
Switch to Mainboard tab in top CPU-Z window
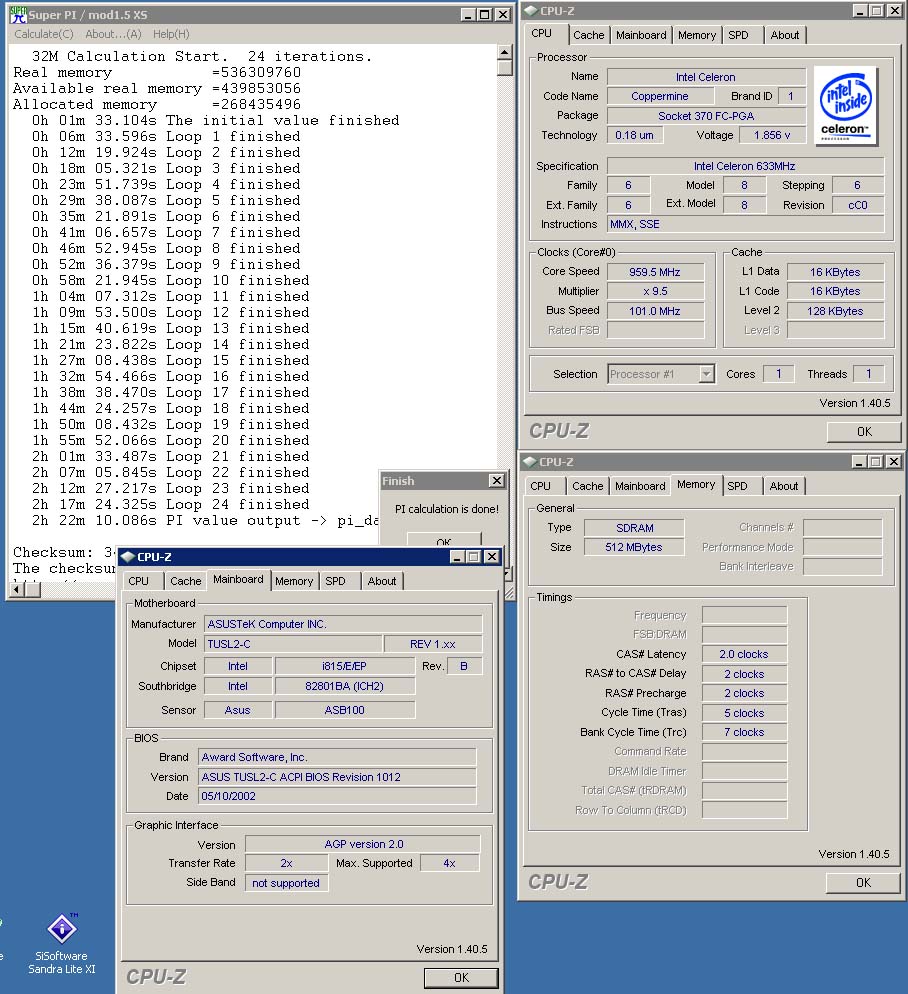coord(641,36)
